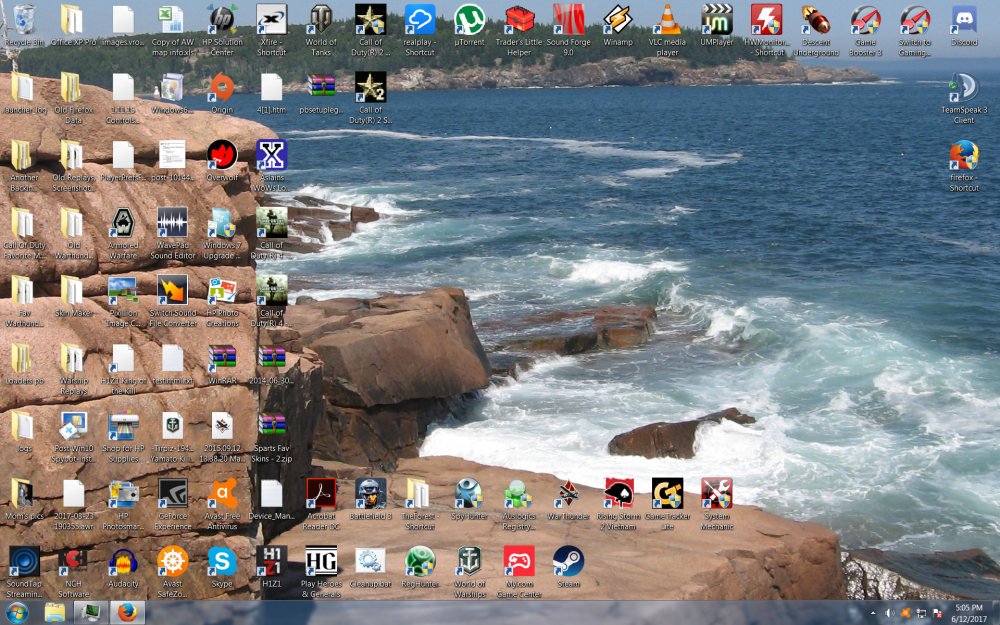This screenshot has width=1000, height=625.
Task: Open the Discord desktop shortcut
Action: pyautogui.click(x=963, y=20)
